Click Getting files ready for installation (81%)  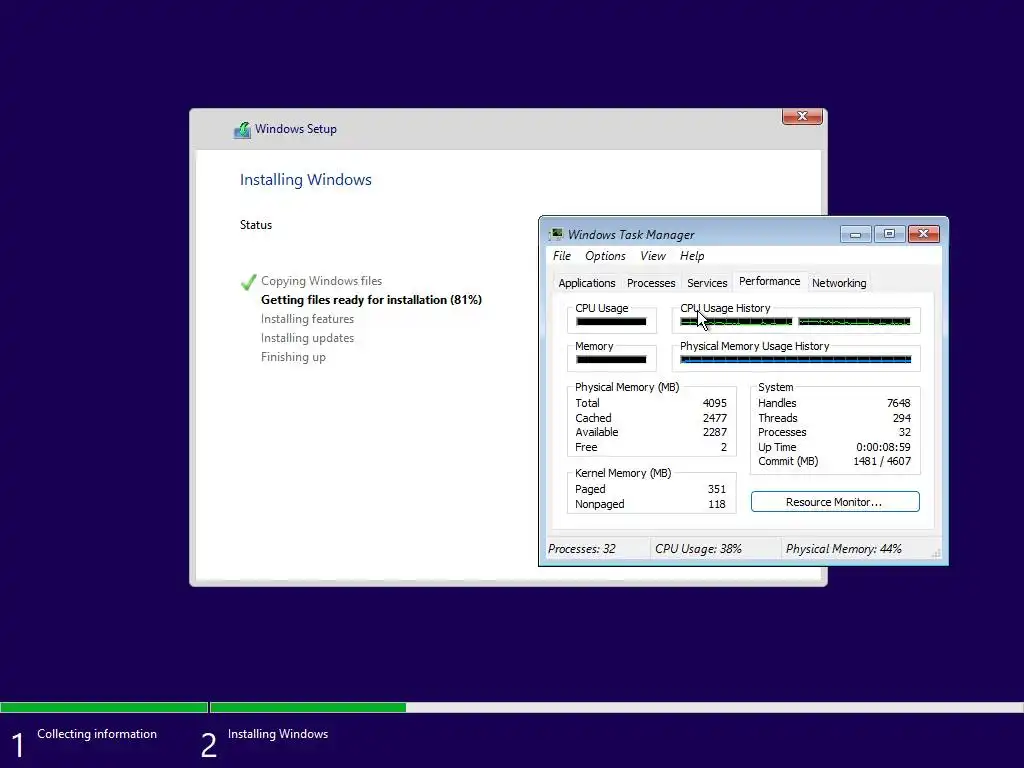[x=372, y=300]
